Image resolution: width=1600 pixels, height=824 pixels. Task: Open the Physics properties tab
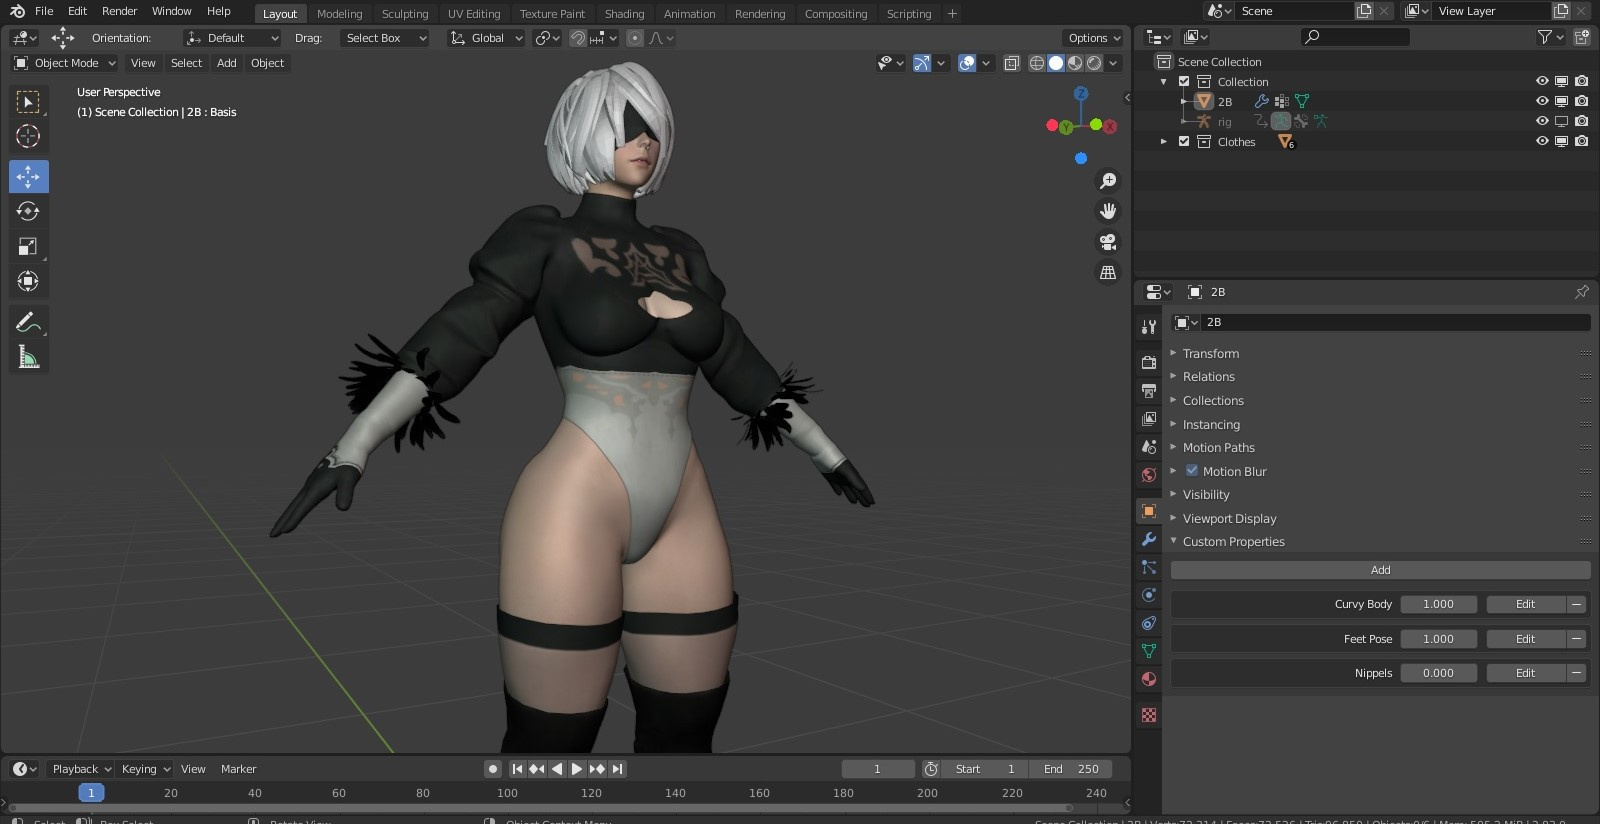pyautogui.click(x=1149, y=595)
